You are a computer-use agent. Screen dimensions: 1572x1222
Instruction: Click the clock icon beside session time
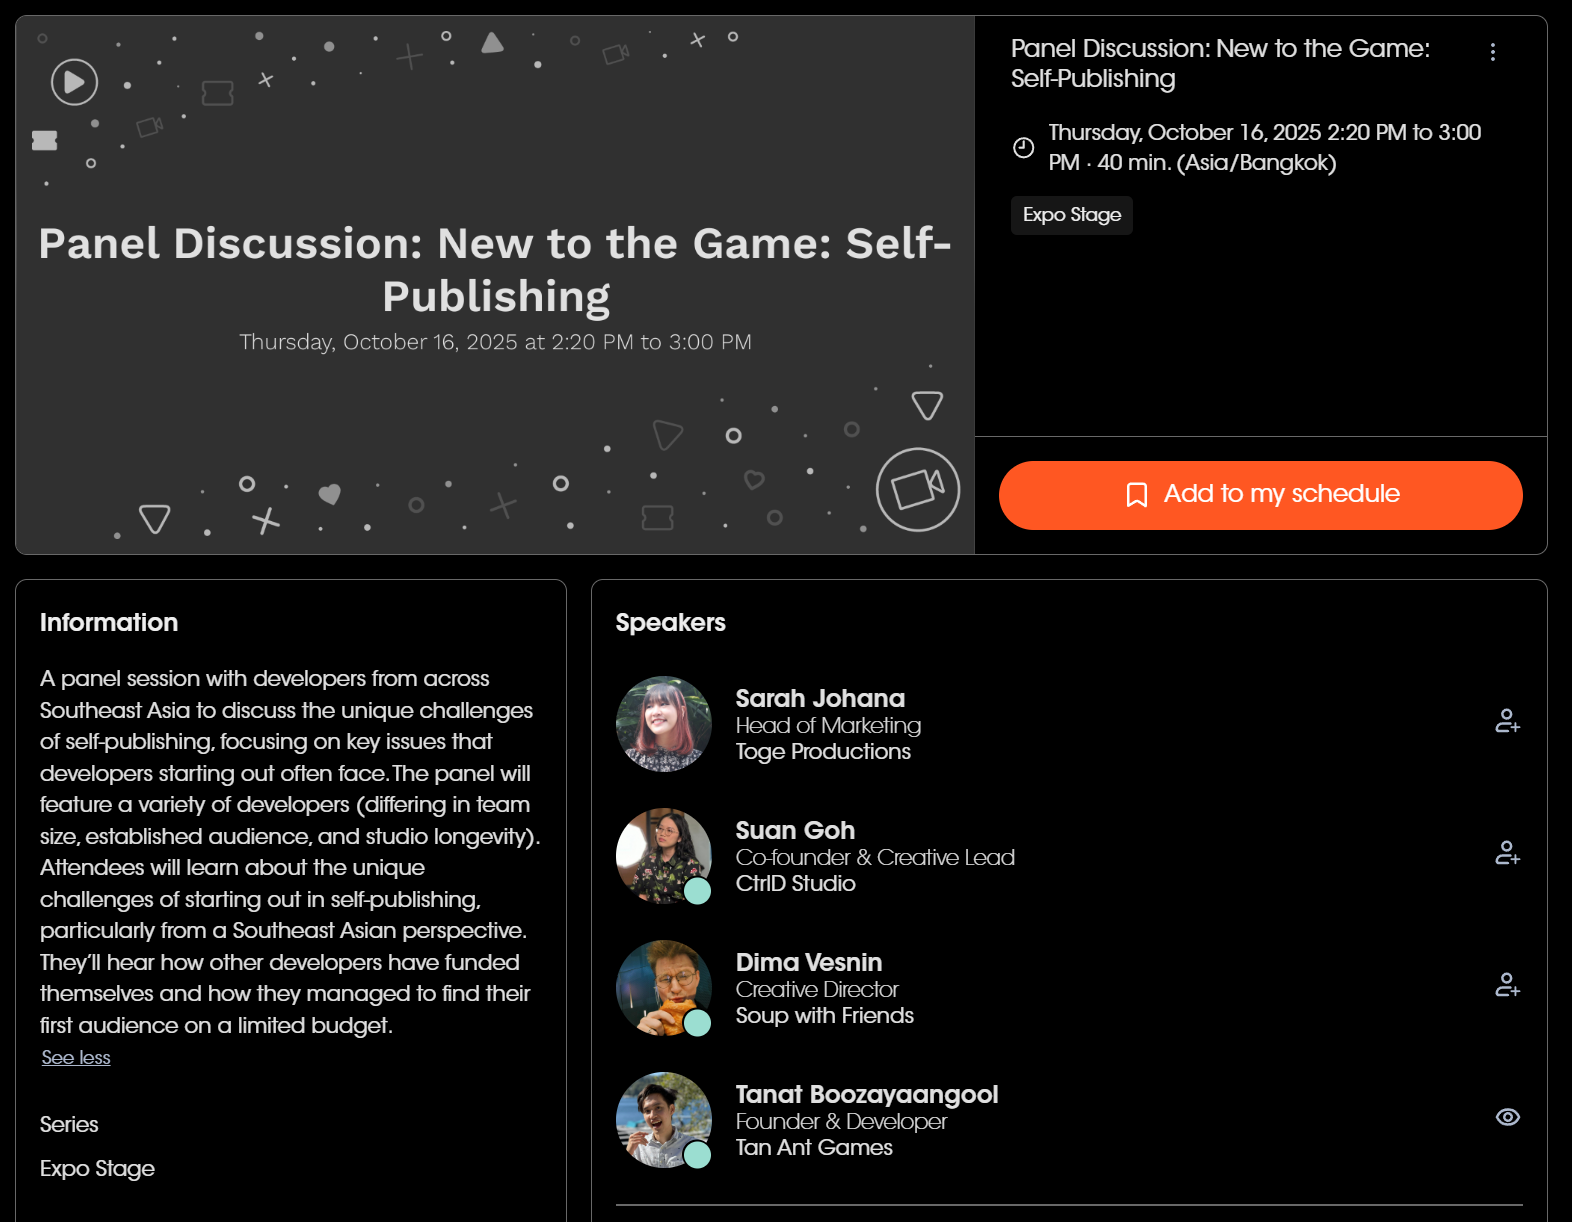tap(1023, 148)
